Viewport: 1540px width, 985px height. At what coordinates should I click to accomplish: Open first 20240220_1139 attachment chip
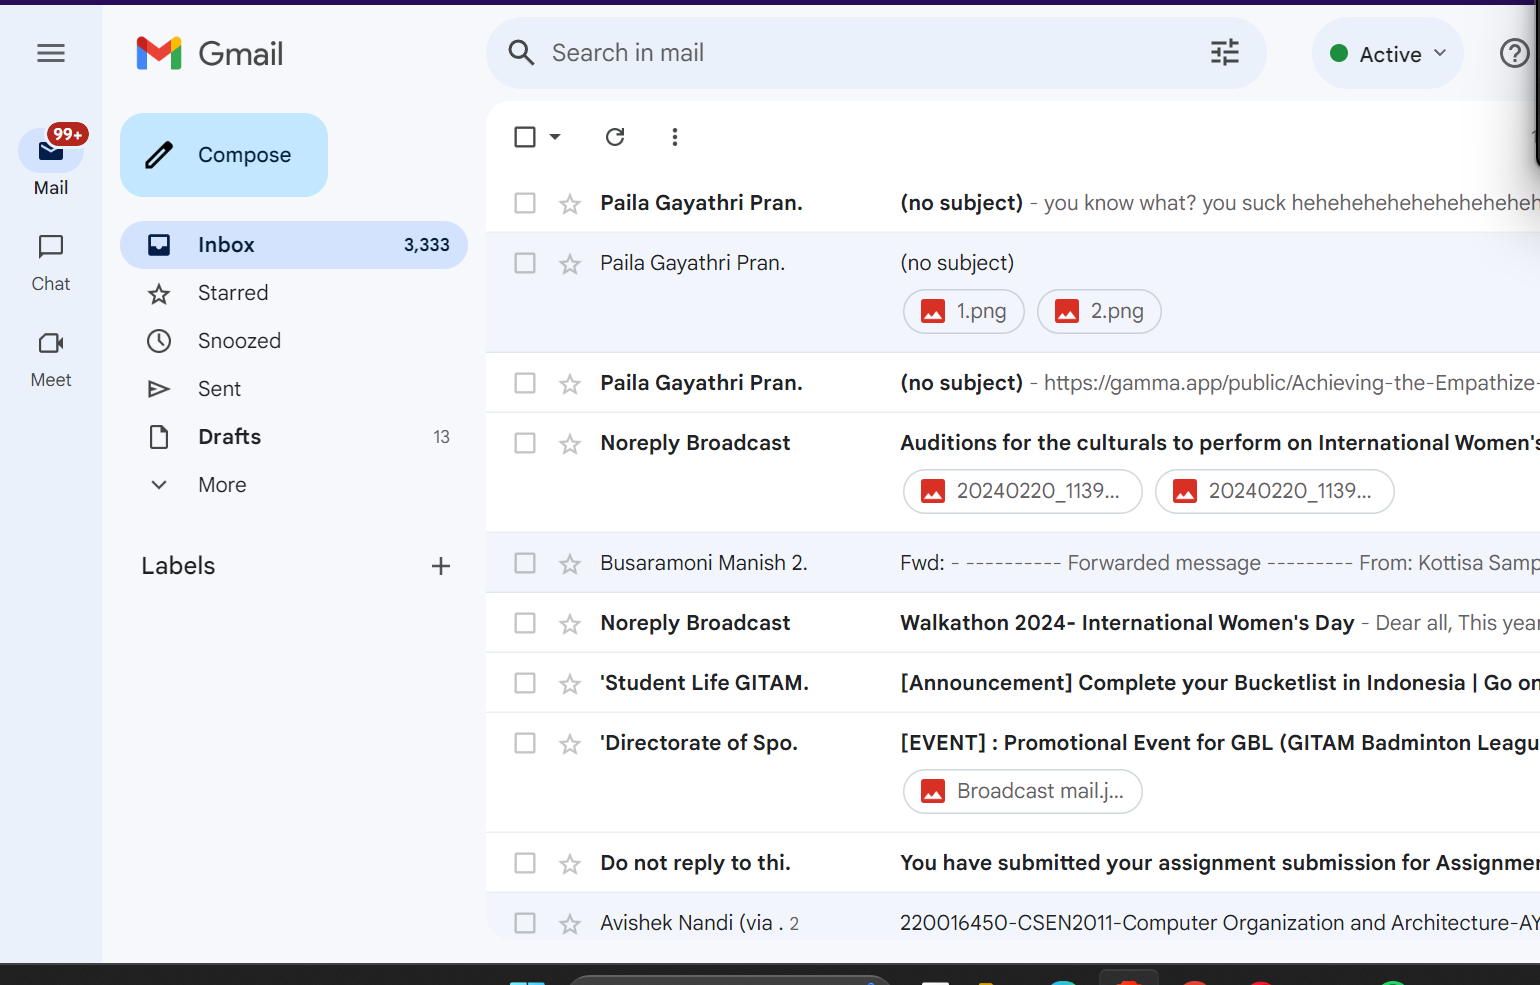[x=1023, y=491]
